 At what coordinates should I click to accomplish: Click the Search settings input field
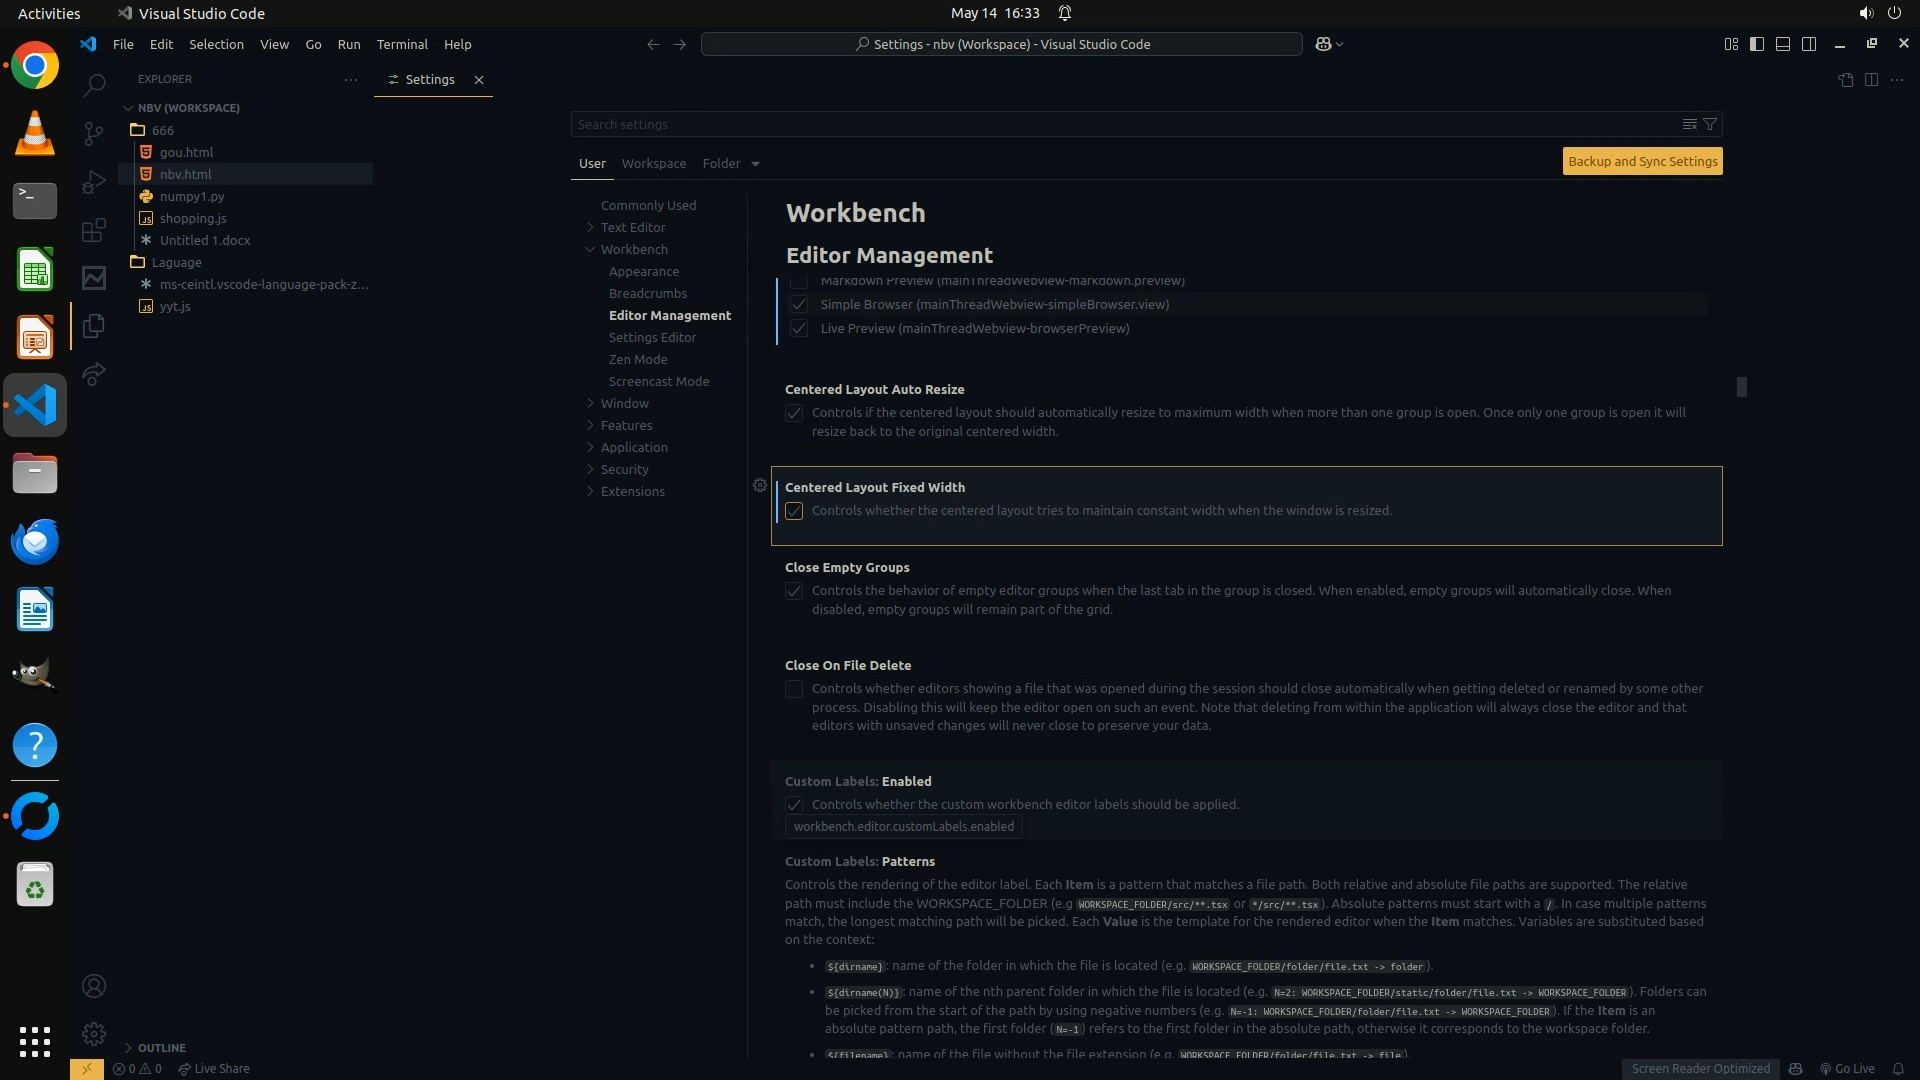tap(1120, 124)
